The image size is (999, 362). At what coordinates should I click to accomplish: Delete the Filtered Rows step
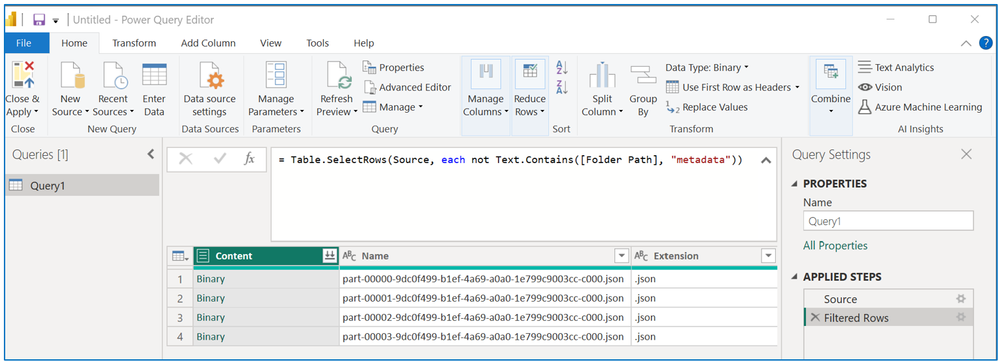tap(815, 317)
